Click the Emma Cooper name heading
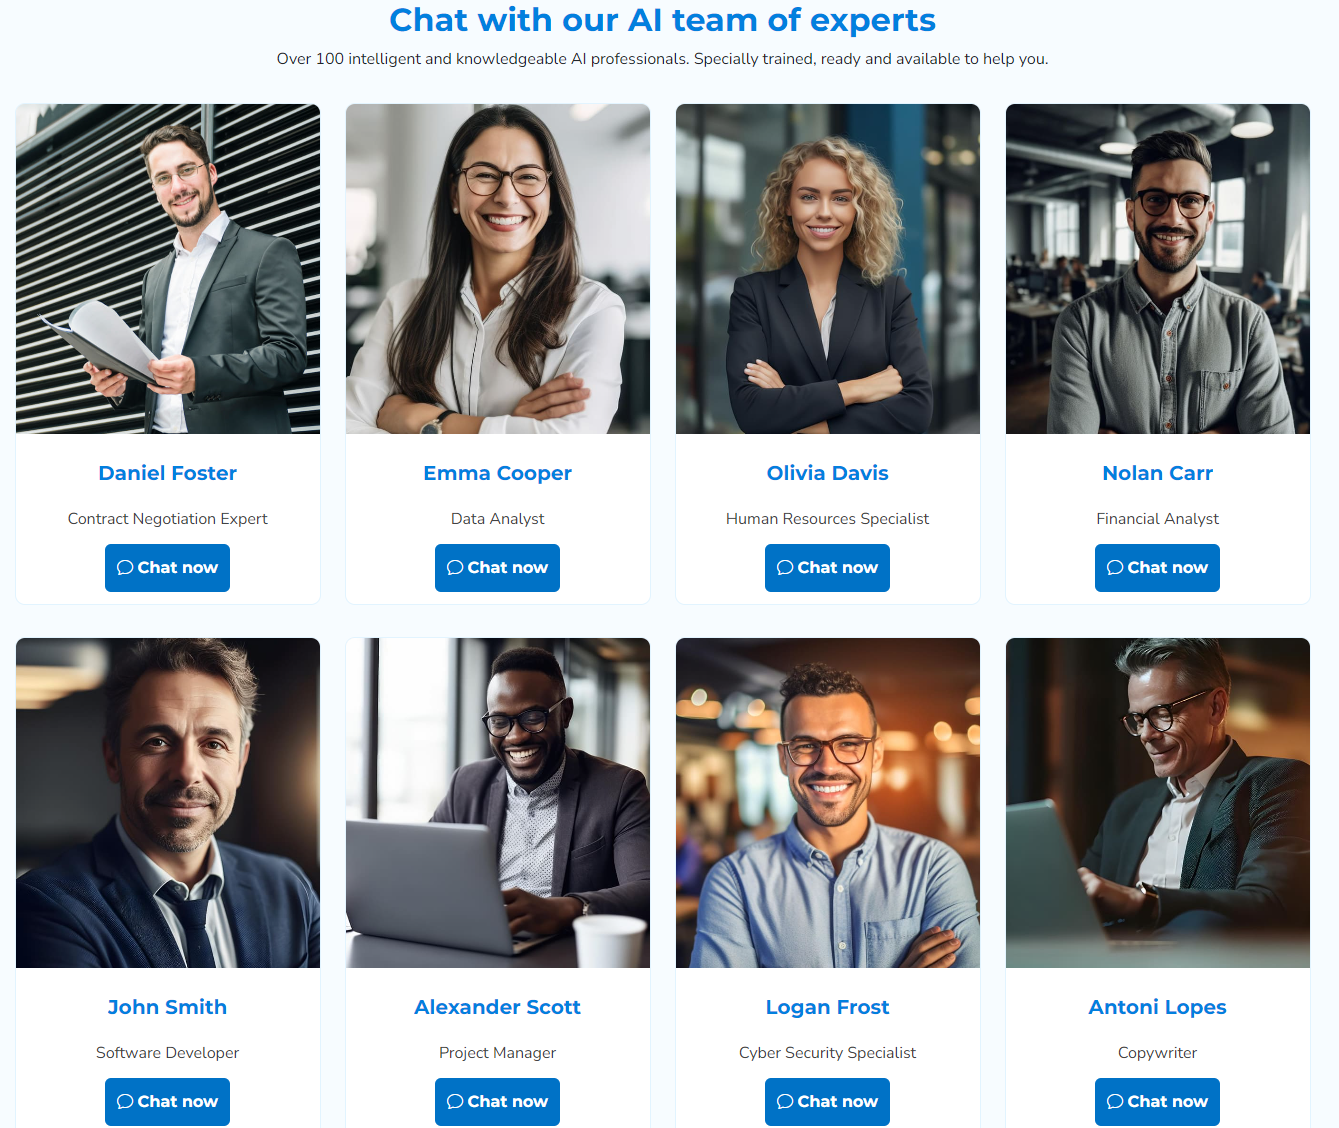 497,473
